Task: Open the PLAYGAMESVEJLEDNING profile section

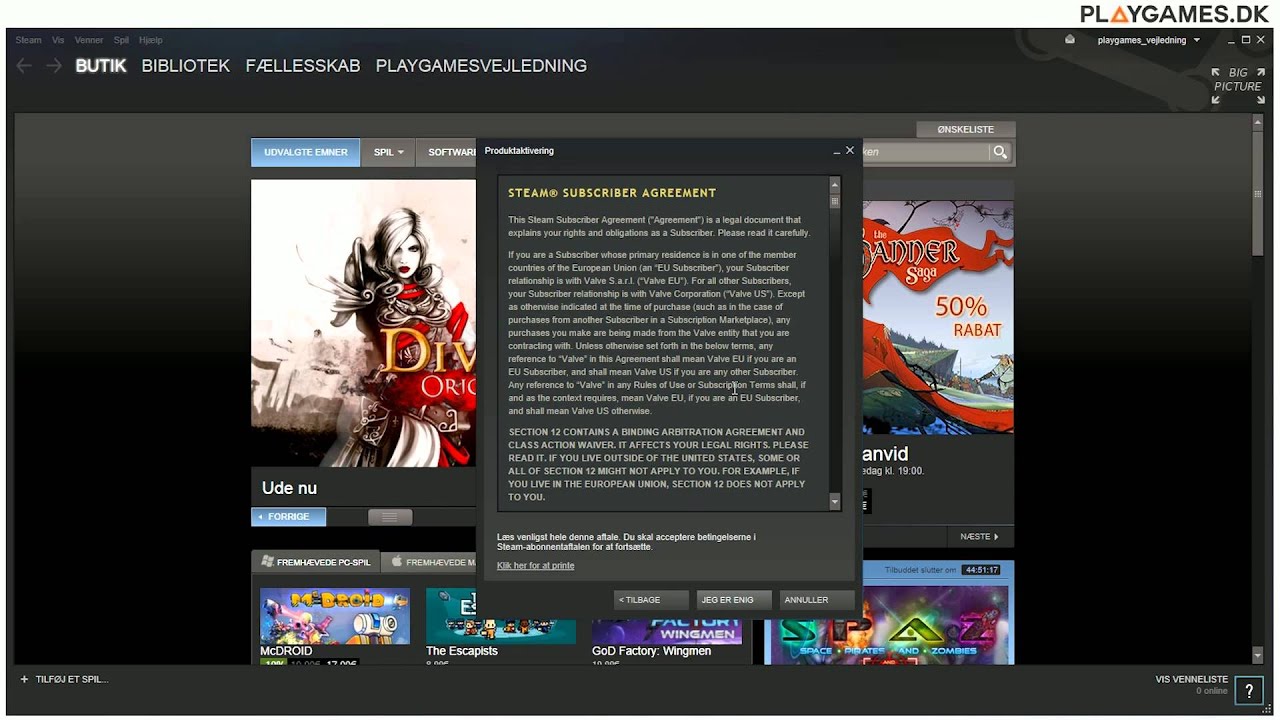Action: point(481,66)
